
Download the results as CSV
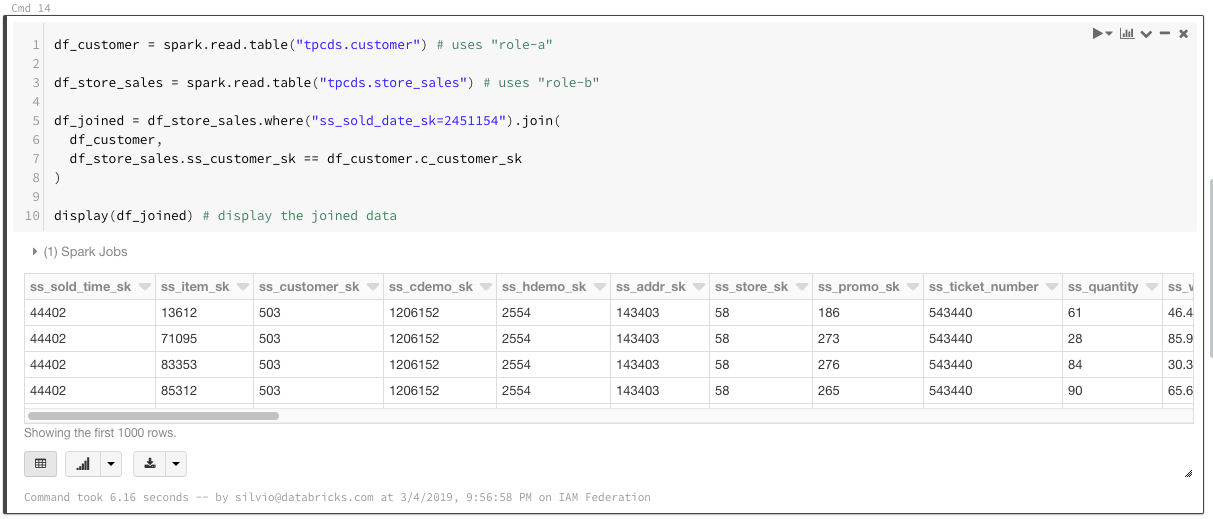[150, 464]
